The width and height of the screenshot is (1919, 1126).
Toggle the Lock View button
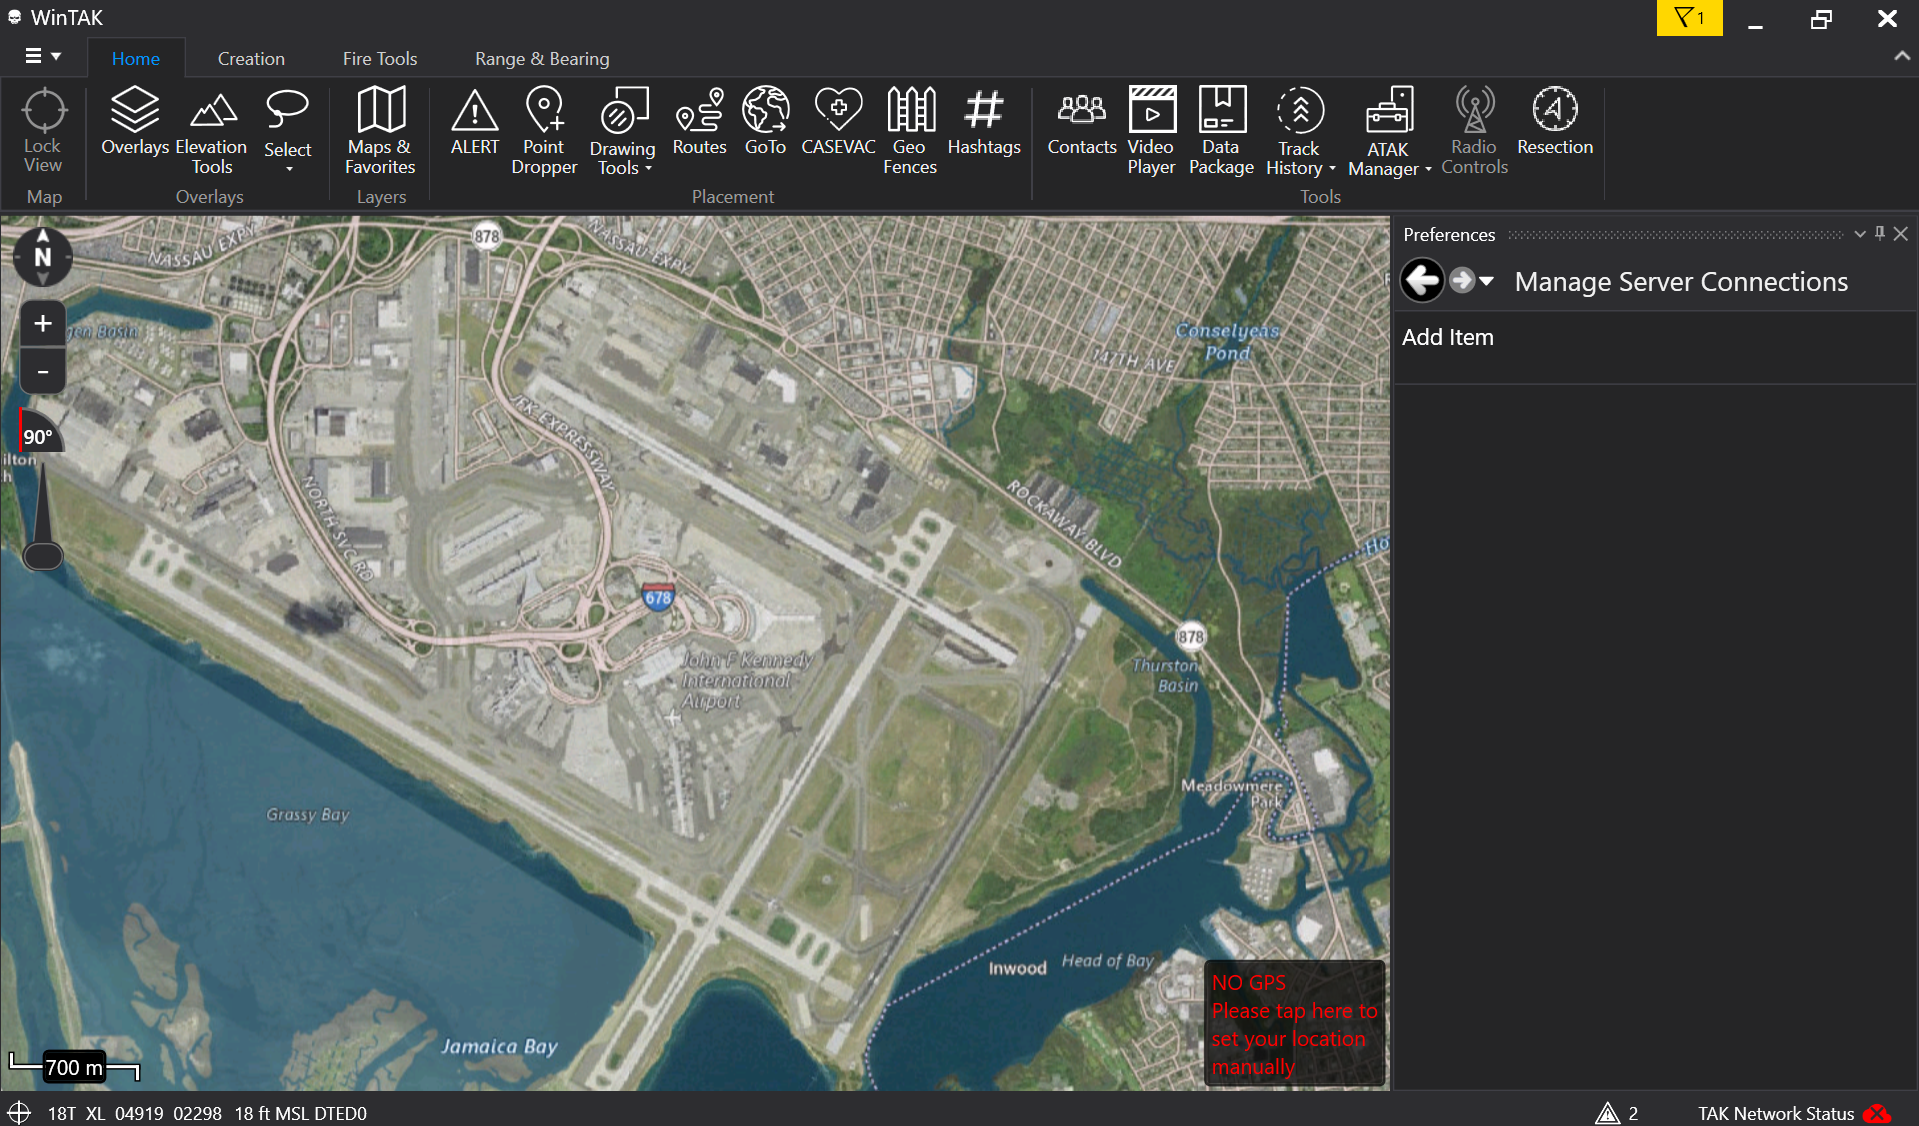(43, 131)
